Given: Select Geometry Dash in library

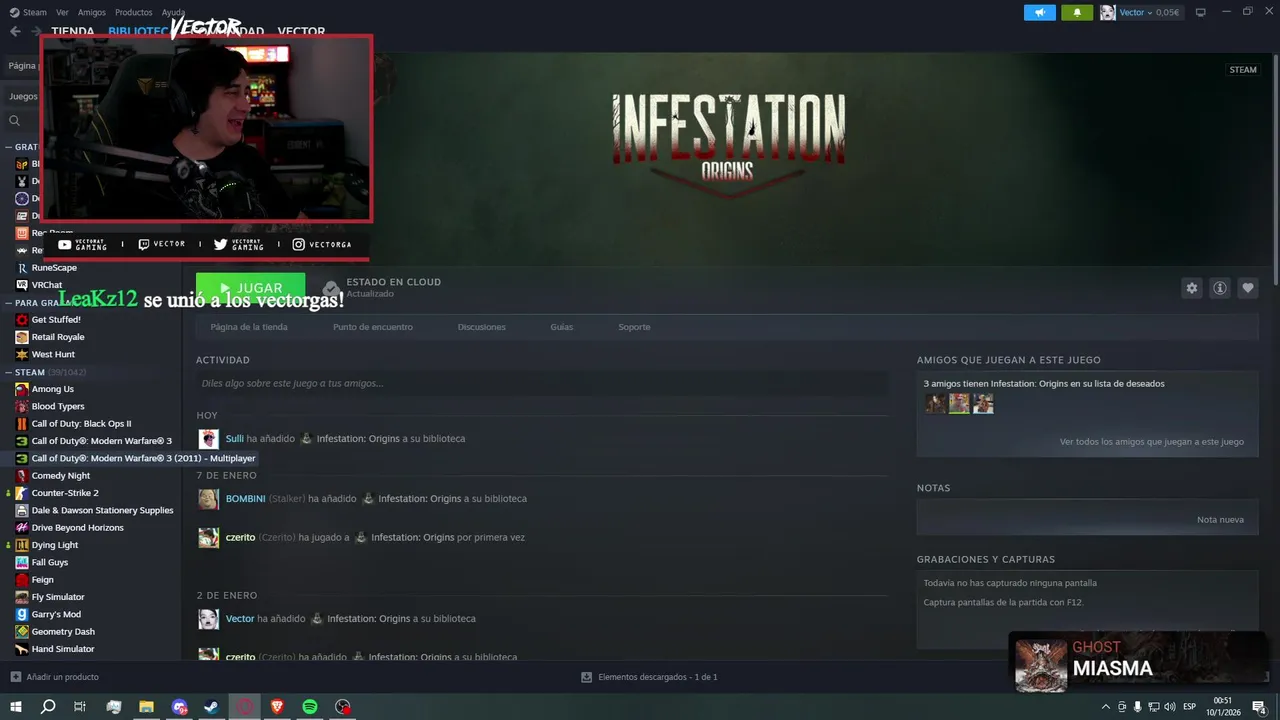Looking at the screenshot, I should coord(63,632).
